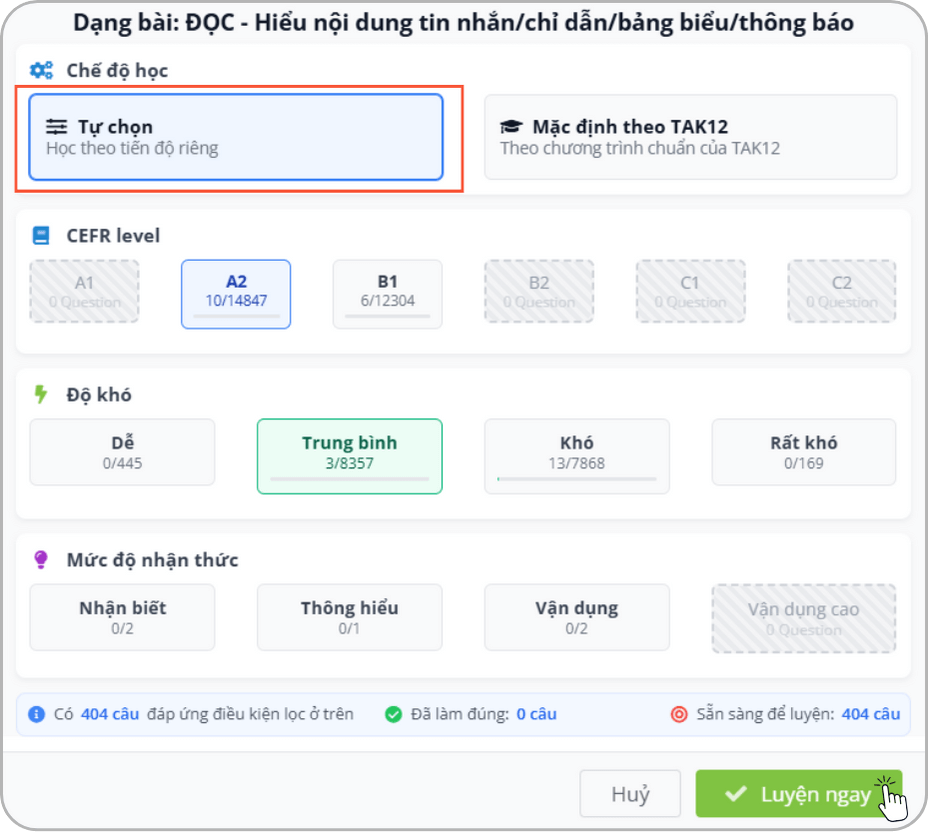Click the green checkmark icon before Đã làm đúng
Viewport: 930px width, 832px height.
click(x=395, y=714)
